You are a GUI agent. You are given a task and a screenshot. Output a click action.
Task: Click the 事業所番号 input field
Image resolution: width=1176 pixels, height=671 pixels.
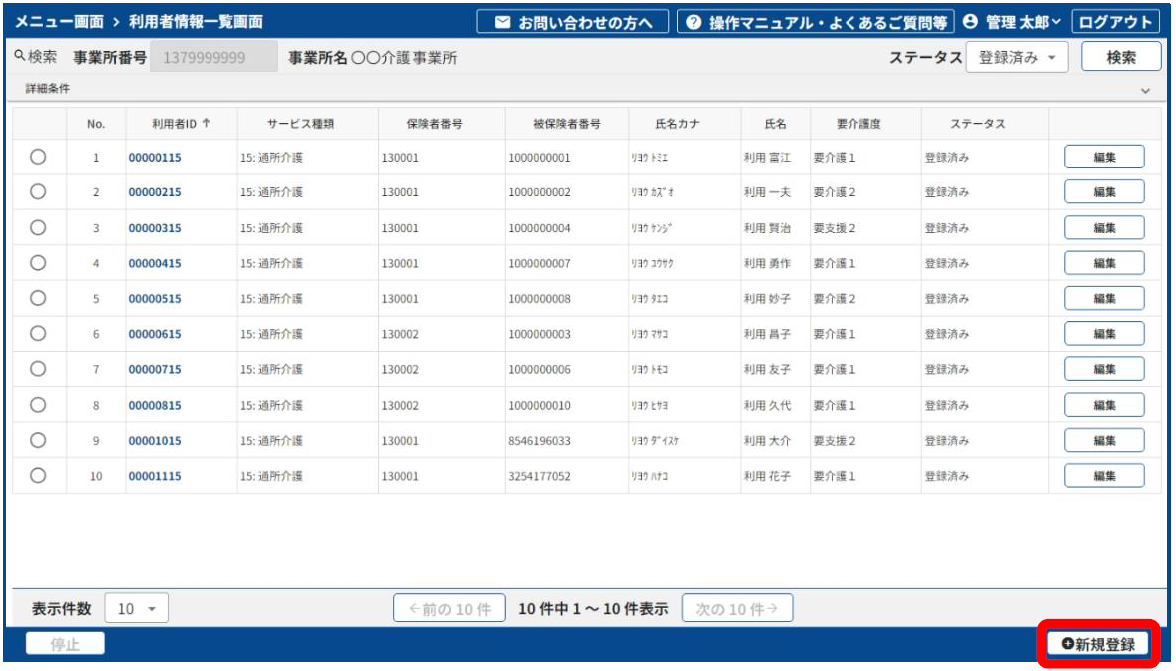214,57
